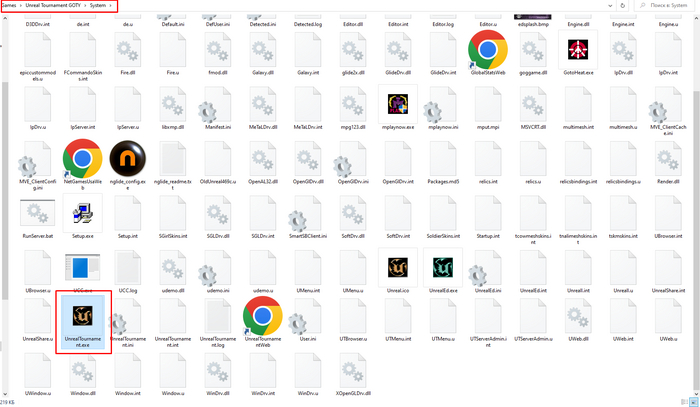Select the glide2x.dll file

(353, 54)
